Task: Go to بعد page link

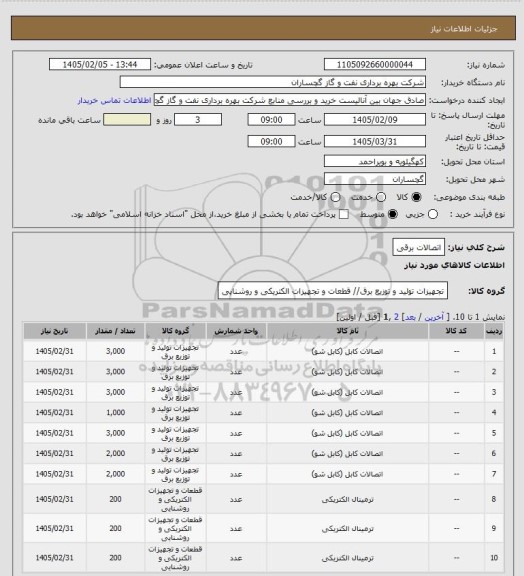Action: tap(410, 317)
